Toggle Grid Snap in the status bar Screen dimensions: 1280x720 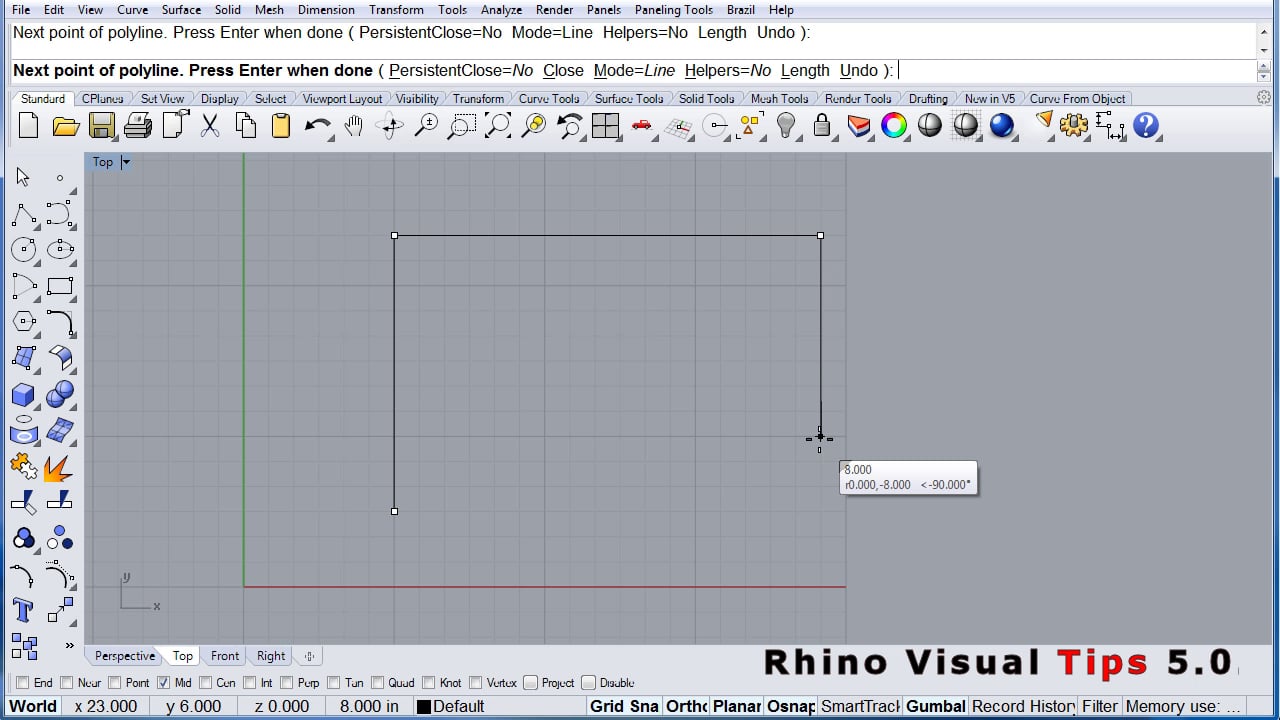coord(624,706)
